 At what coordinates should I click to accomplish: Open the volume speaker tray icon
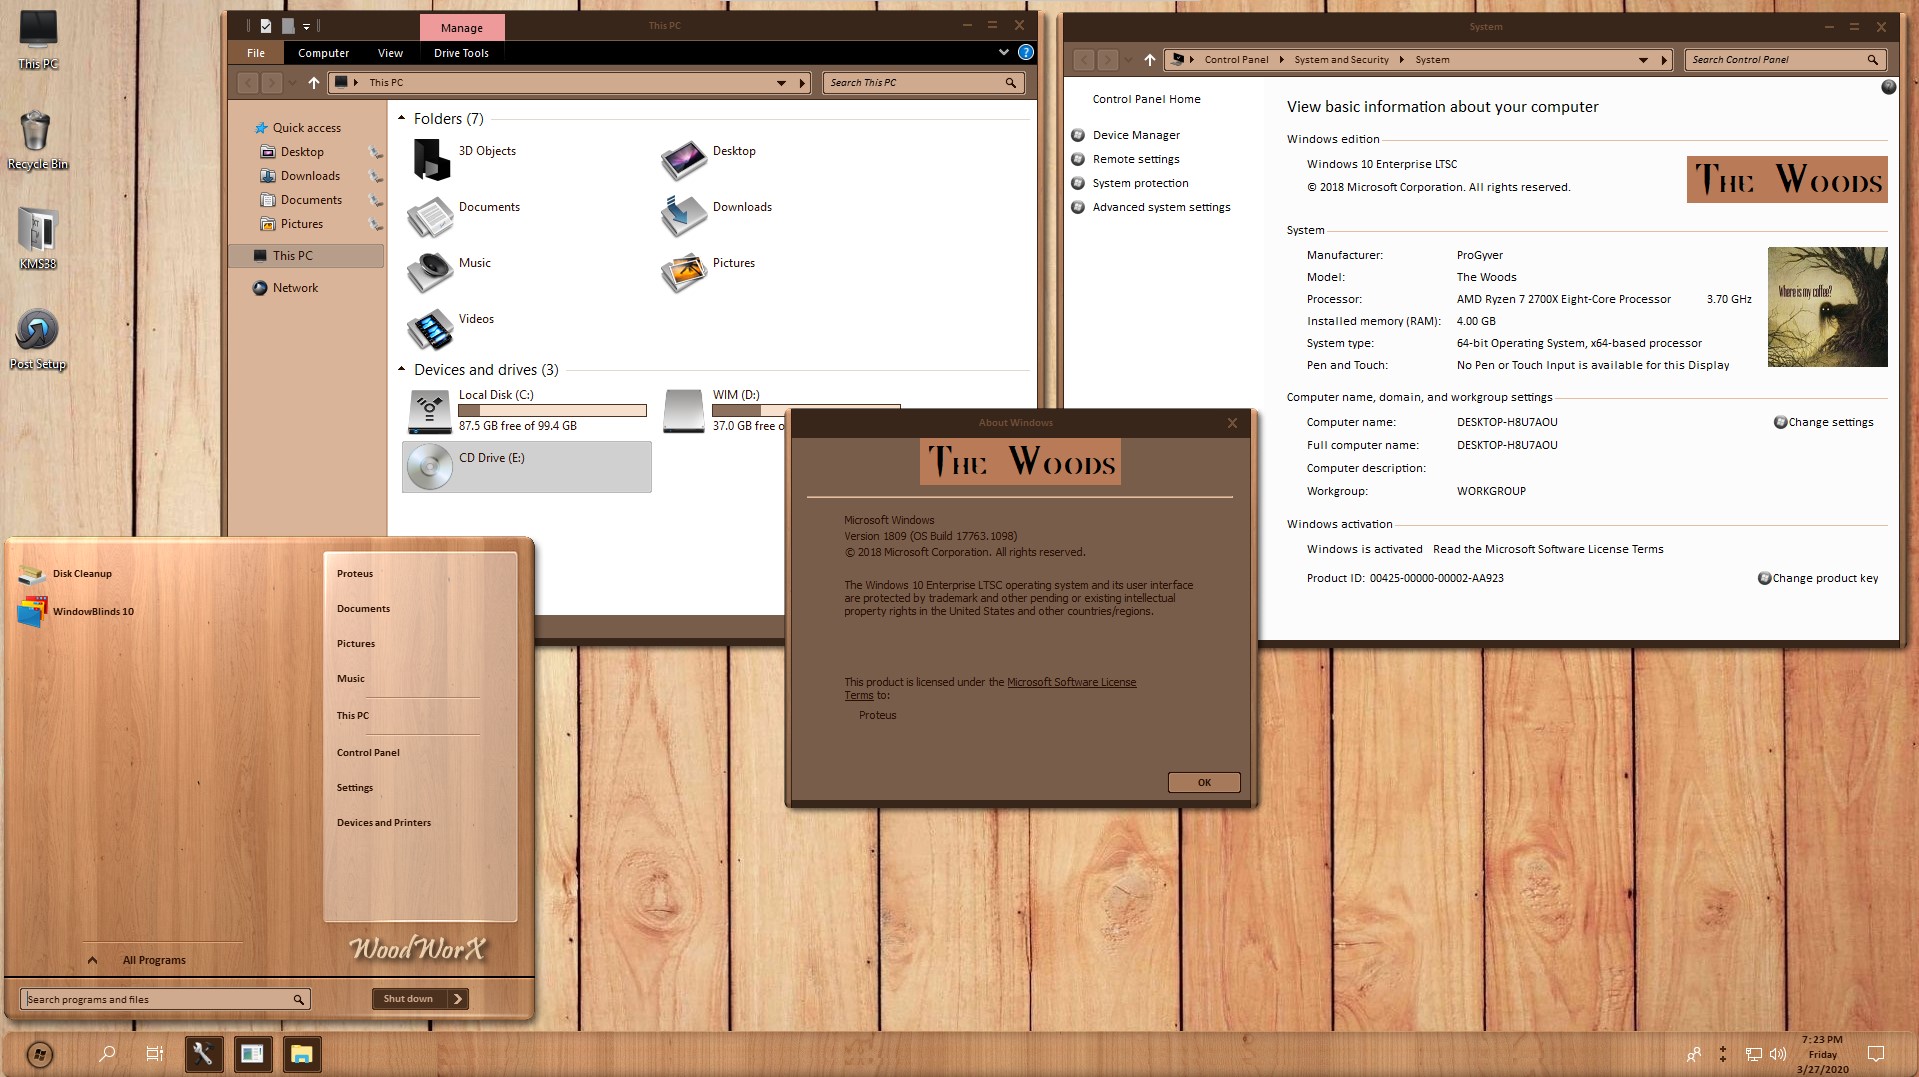click(x=1778, y=1054)
